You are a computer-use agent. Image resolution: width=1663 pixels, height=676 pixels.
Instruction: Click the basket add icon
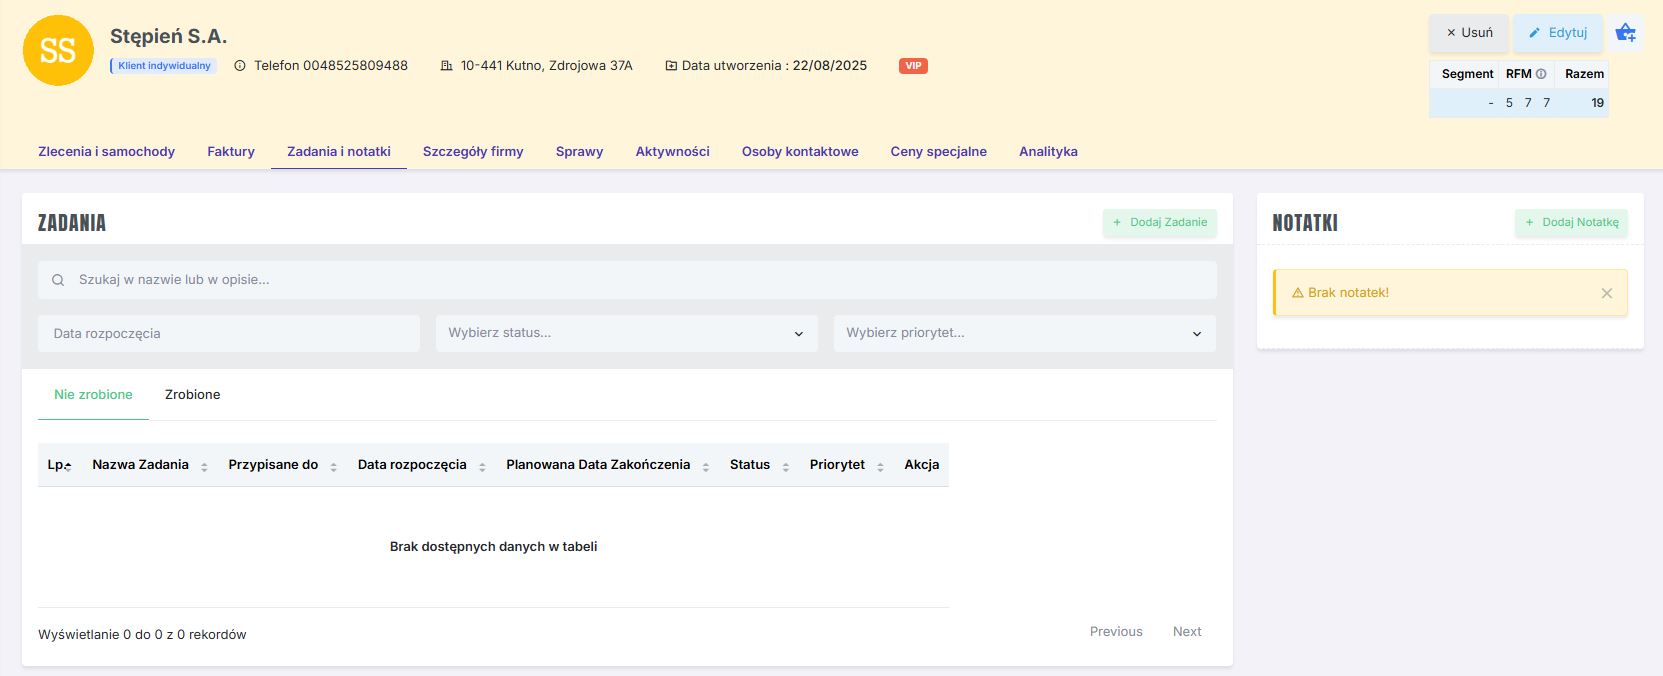click(x=1625, y=33)
